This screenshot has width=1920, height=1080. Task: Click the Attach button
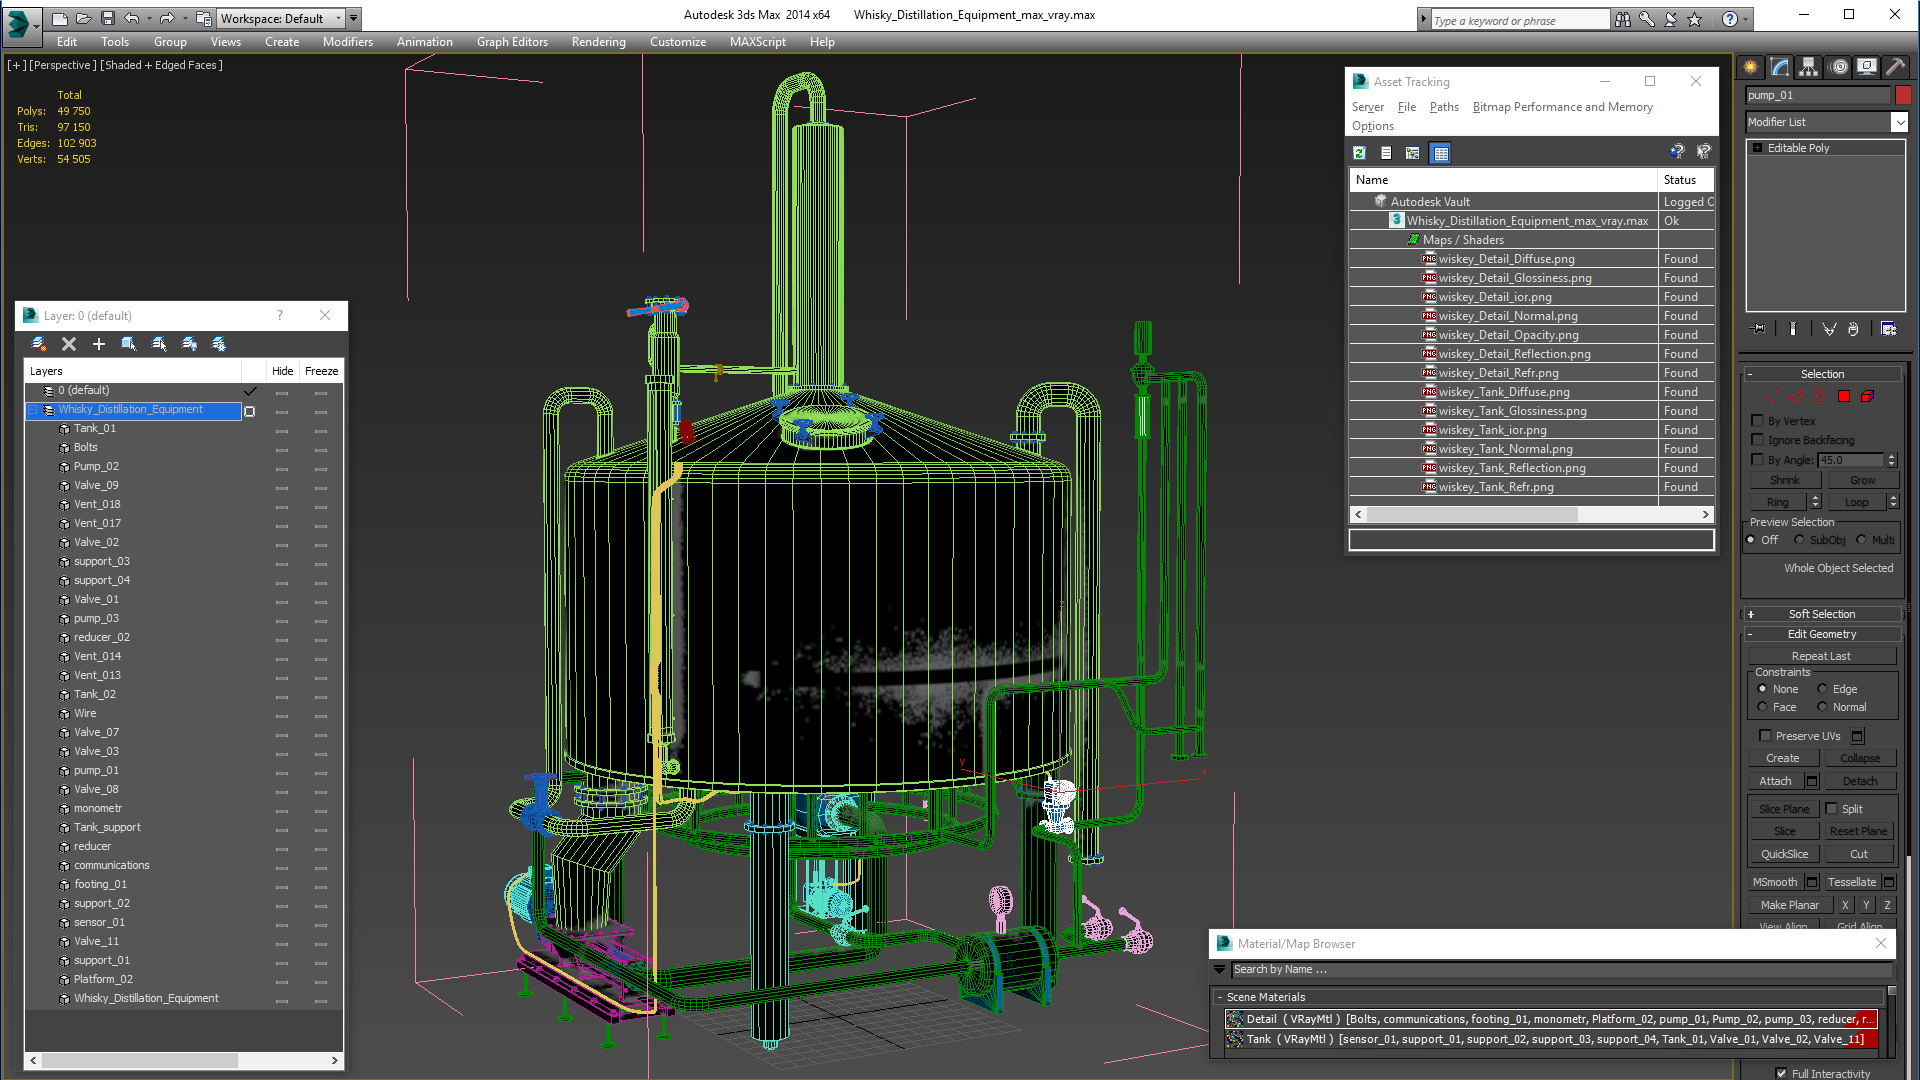(x=1776, y=781)
